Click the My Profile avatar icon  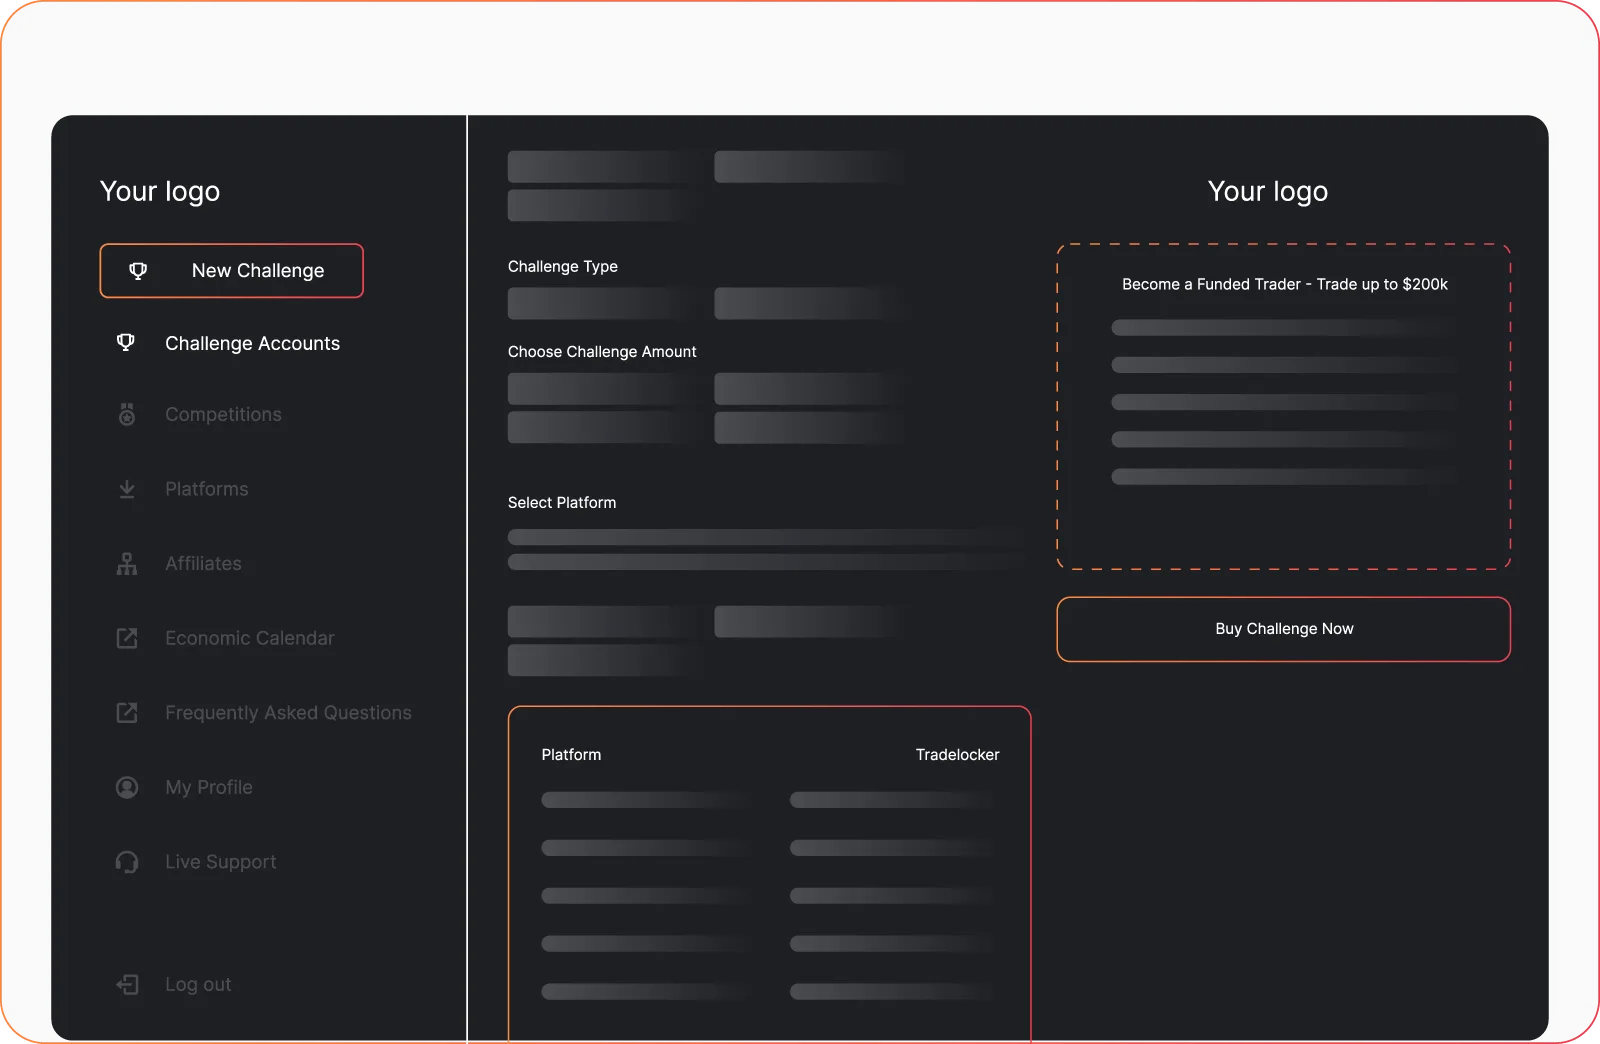click(x=127, y=787)
